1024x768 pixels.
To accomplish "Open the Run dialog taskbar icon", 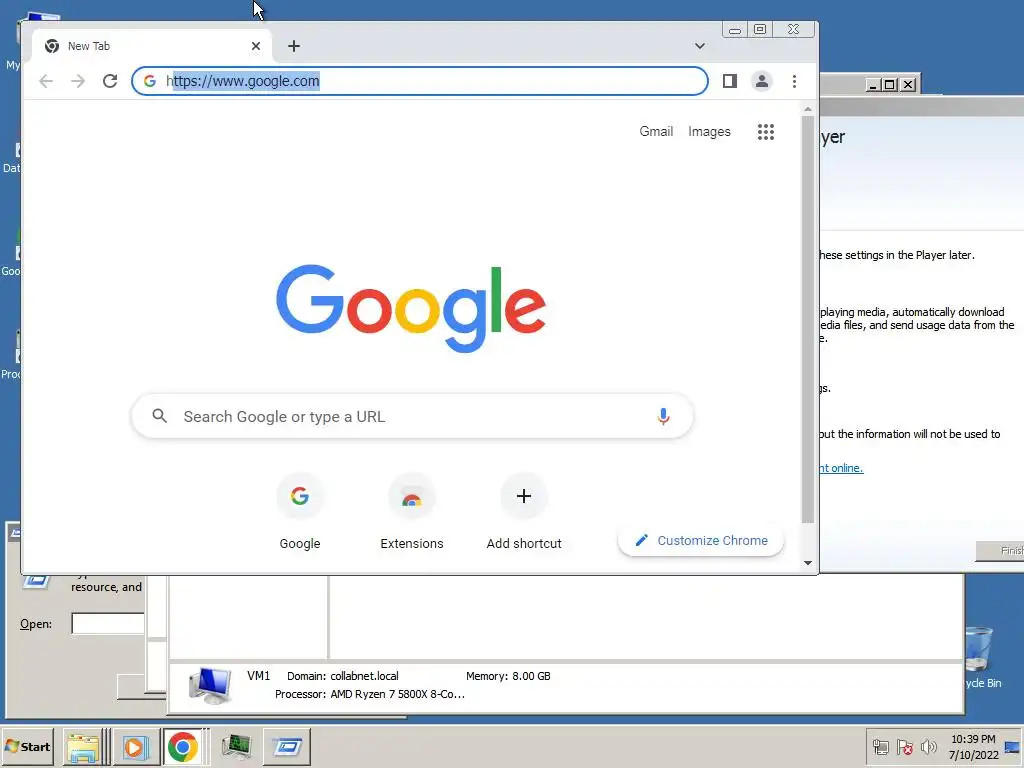I will (x=287, y=746).
